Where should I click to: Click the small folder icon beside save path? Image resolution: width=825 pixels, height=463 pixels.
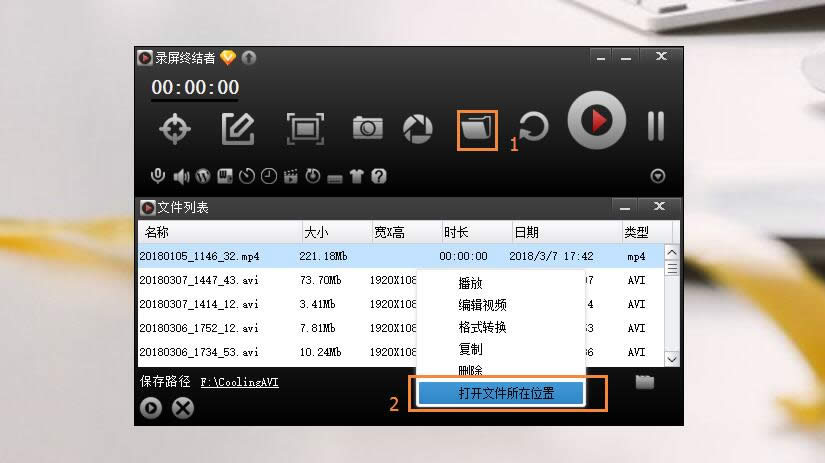coord(645,381)
